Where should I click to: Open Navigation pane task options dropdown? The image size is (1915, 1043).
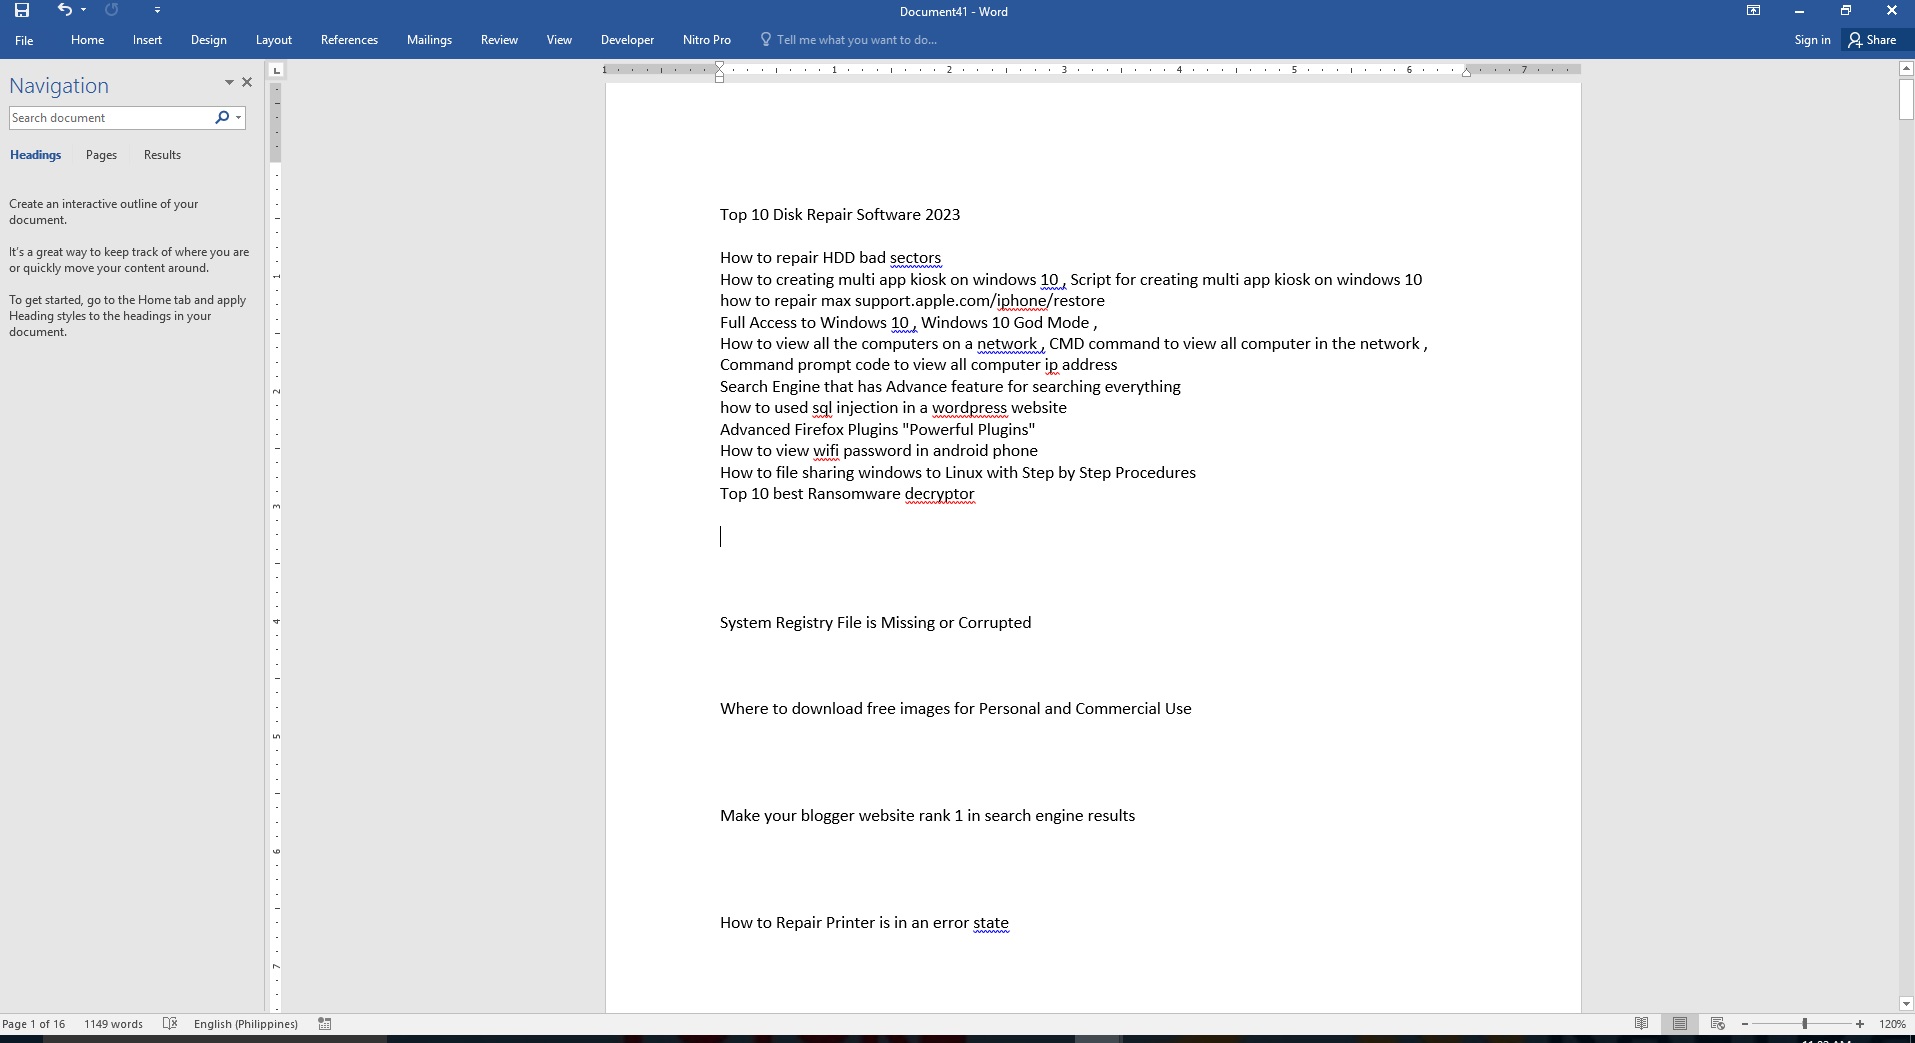(229, 83)
